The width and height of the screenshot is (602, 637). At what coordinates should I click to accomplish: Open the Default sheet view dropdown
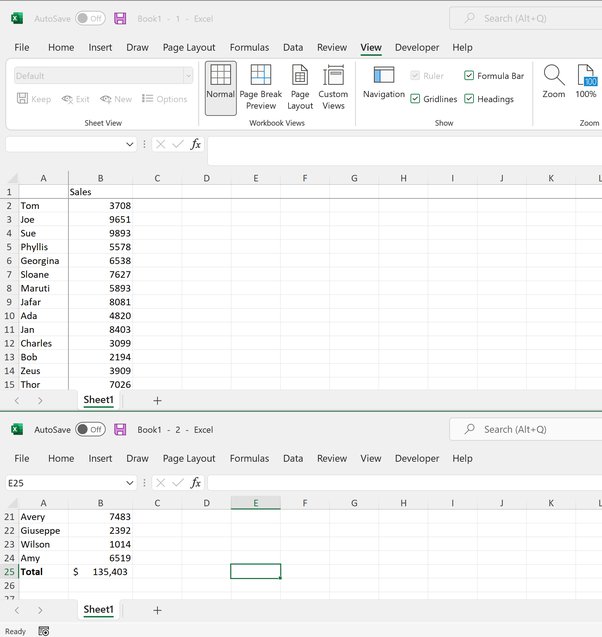188,76
